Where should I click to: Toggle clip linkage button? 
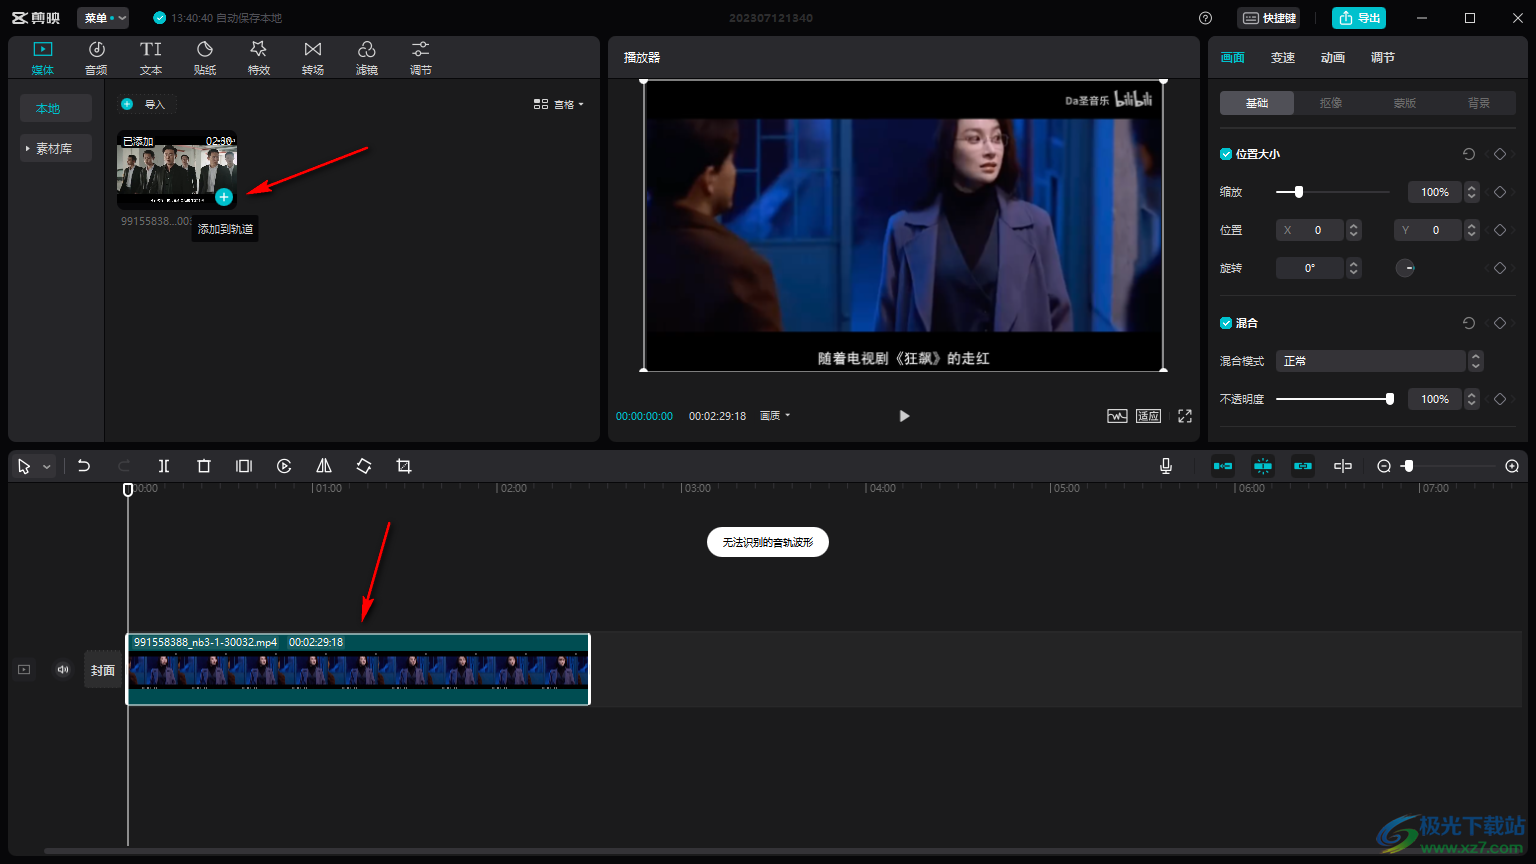tap(1303, 466)
